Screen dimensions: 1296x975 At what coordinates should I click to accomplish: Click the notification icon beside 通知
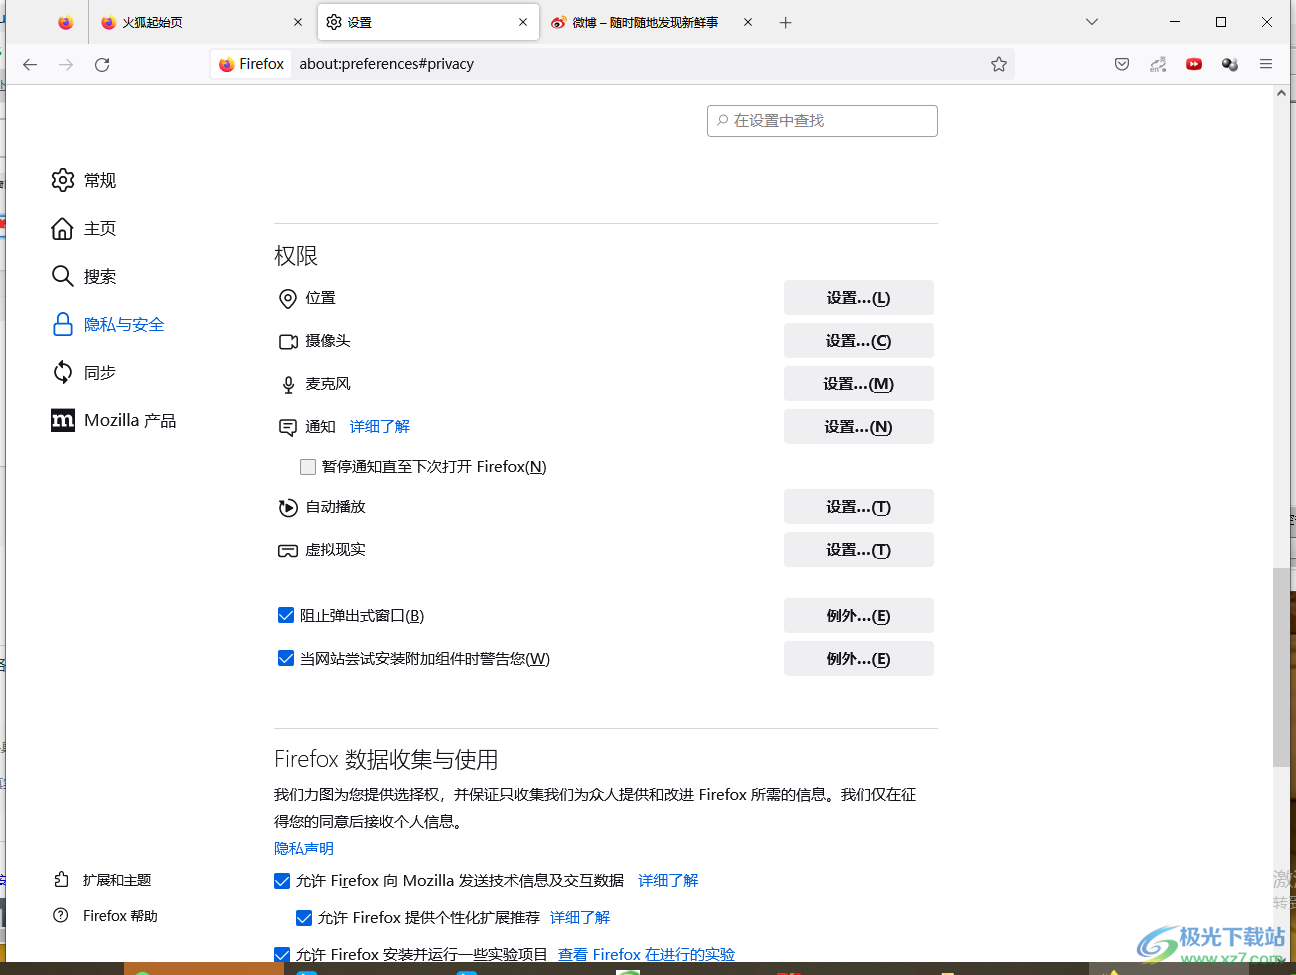click(x=288, y=428)
